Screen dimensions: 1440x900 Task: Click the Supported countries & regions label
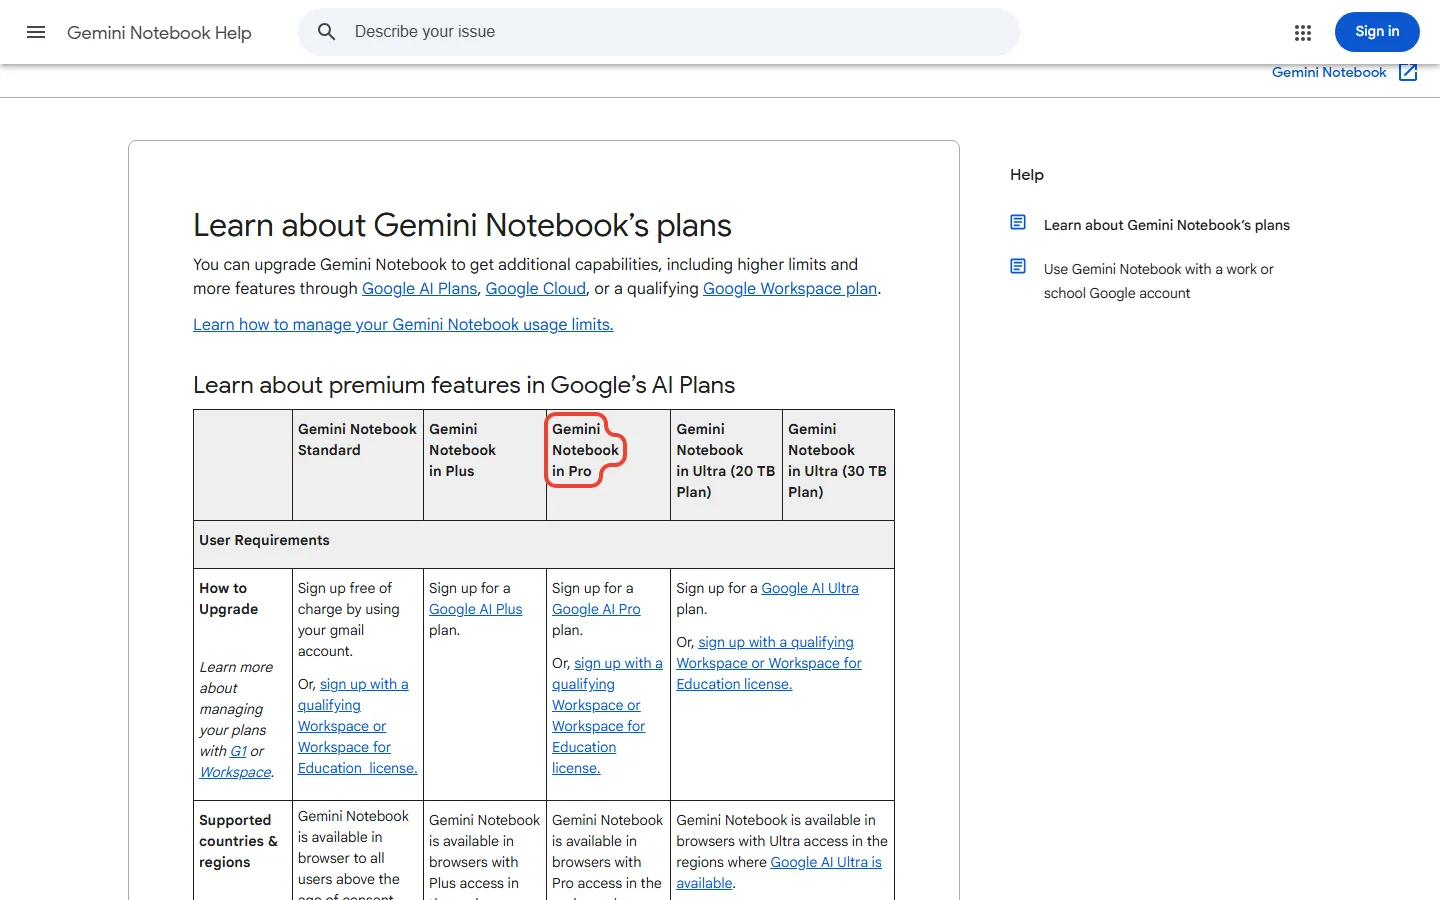(x=238, y=841)
